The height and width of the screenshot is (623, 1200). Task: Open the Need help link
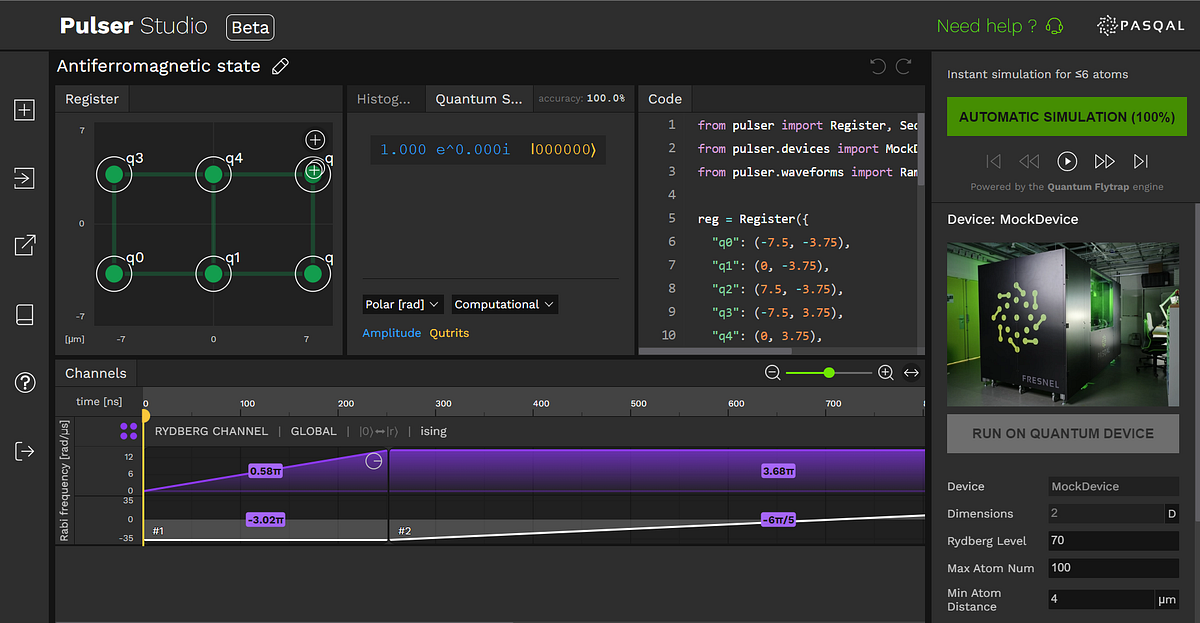[988, 26]
